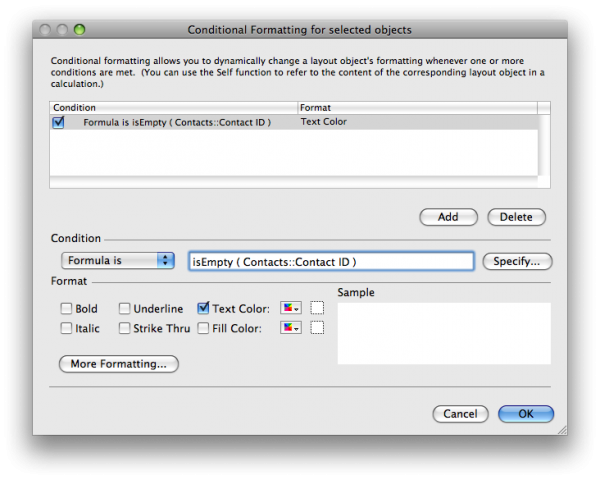Click the green zoom window button

pos(79,29)
